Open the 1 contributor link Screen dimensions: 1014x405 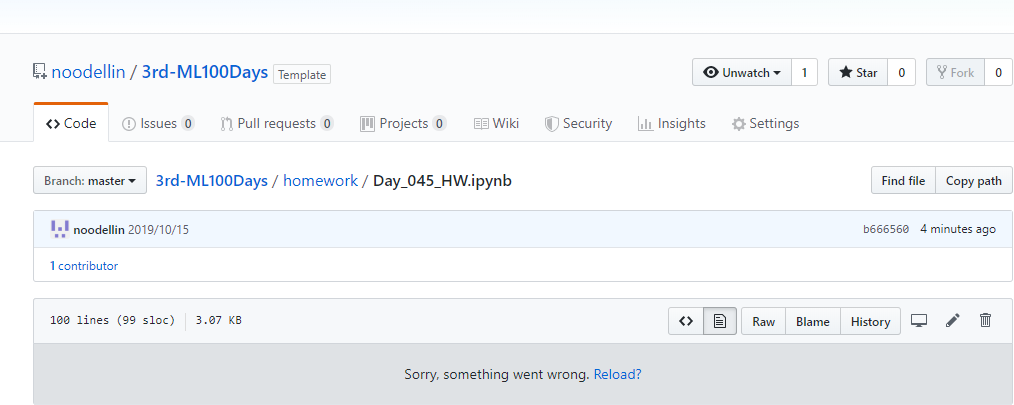point(84,265)
